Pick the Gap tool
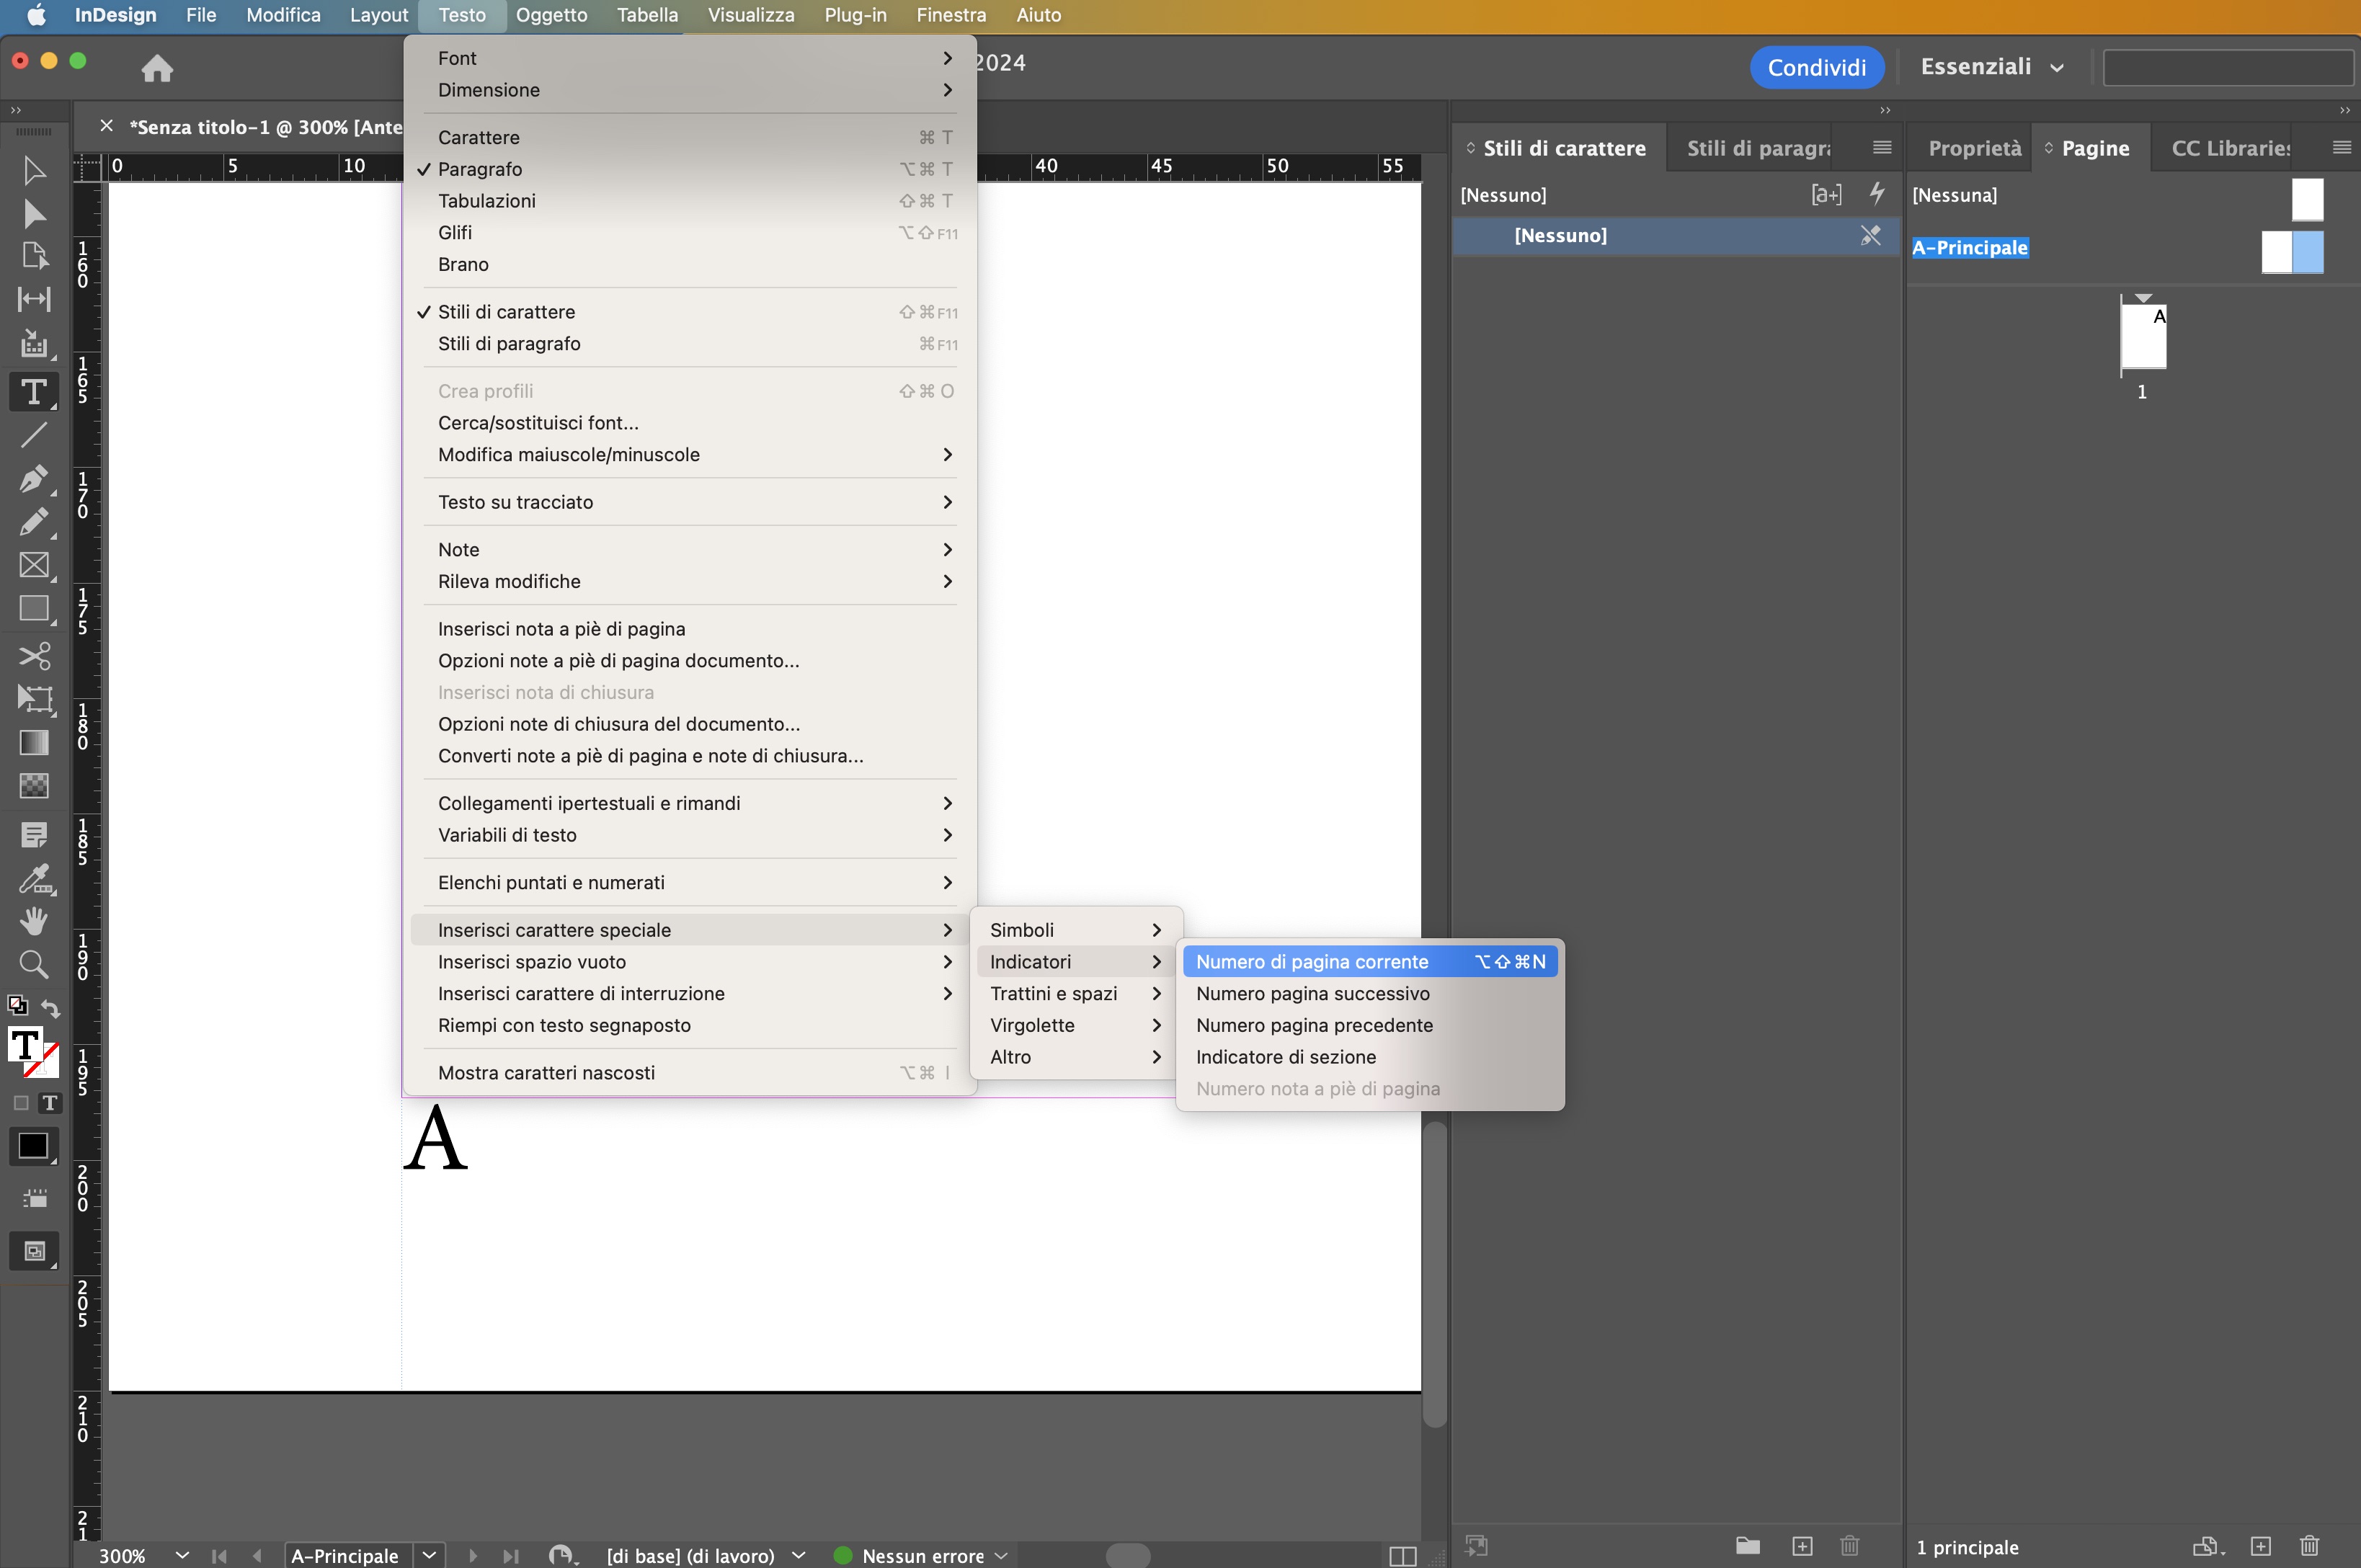This screenshot has width=2361, height=1568. (34, 299)
